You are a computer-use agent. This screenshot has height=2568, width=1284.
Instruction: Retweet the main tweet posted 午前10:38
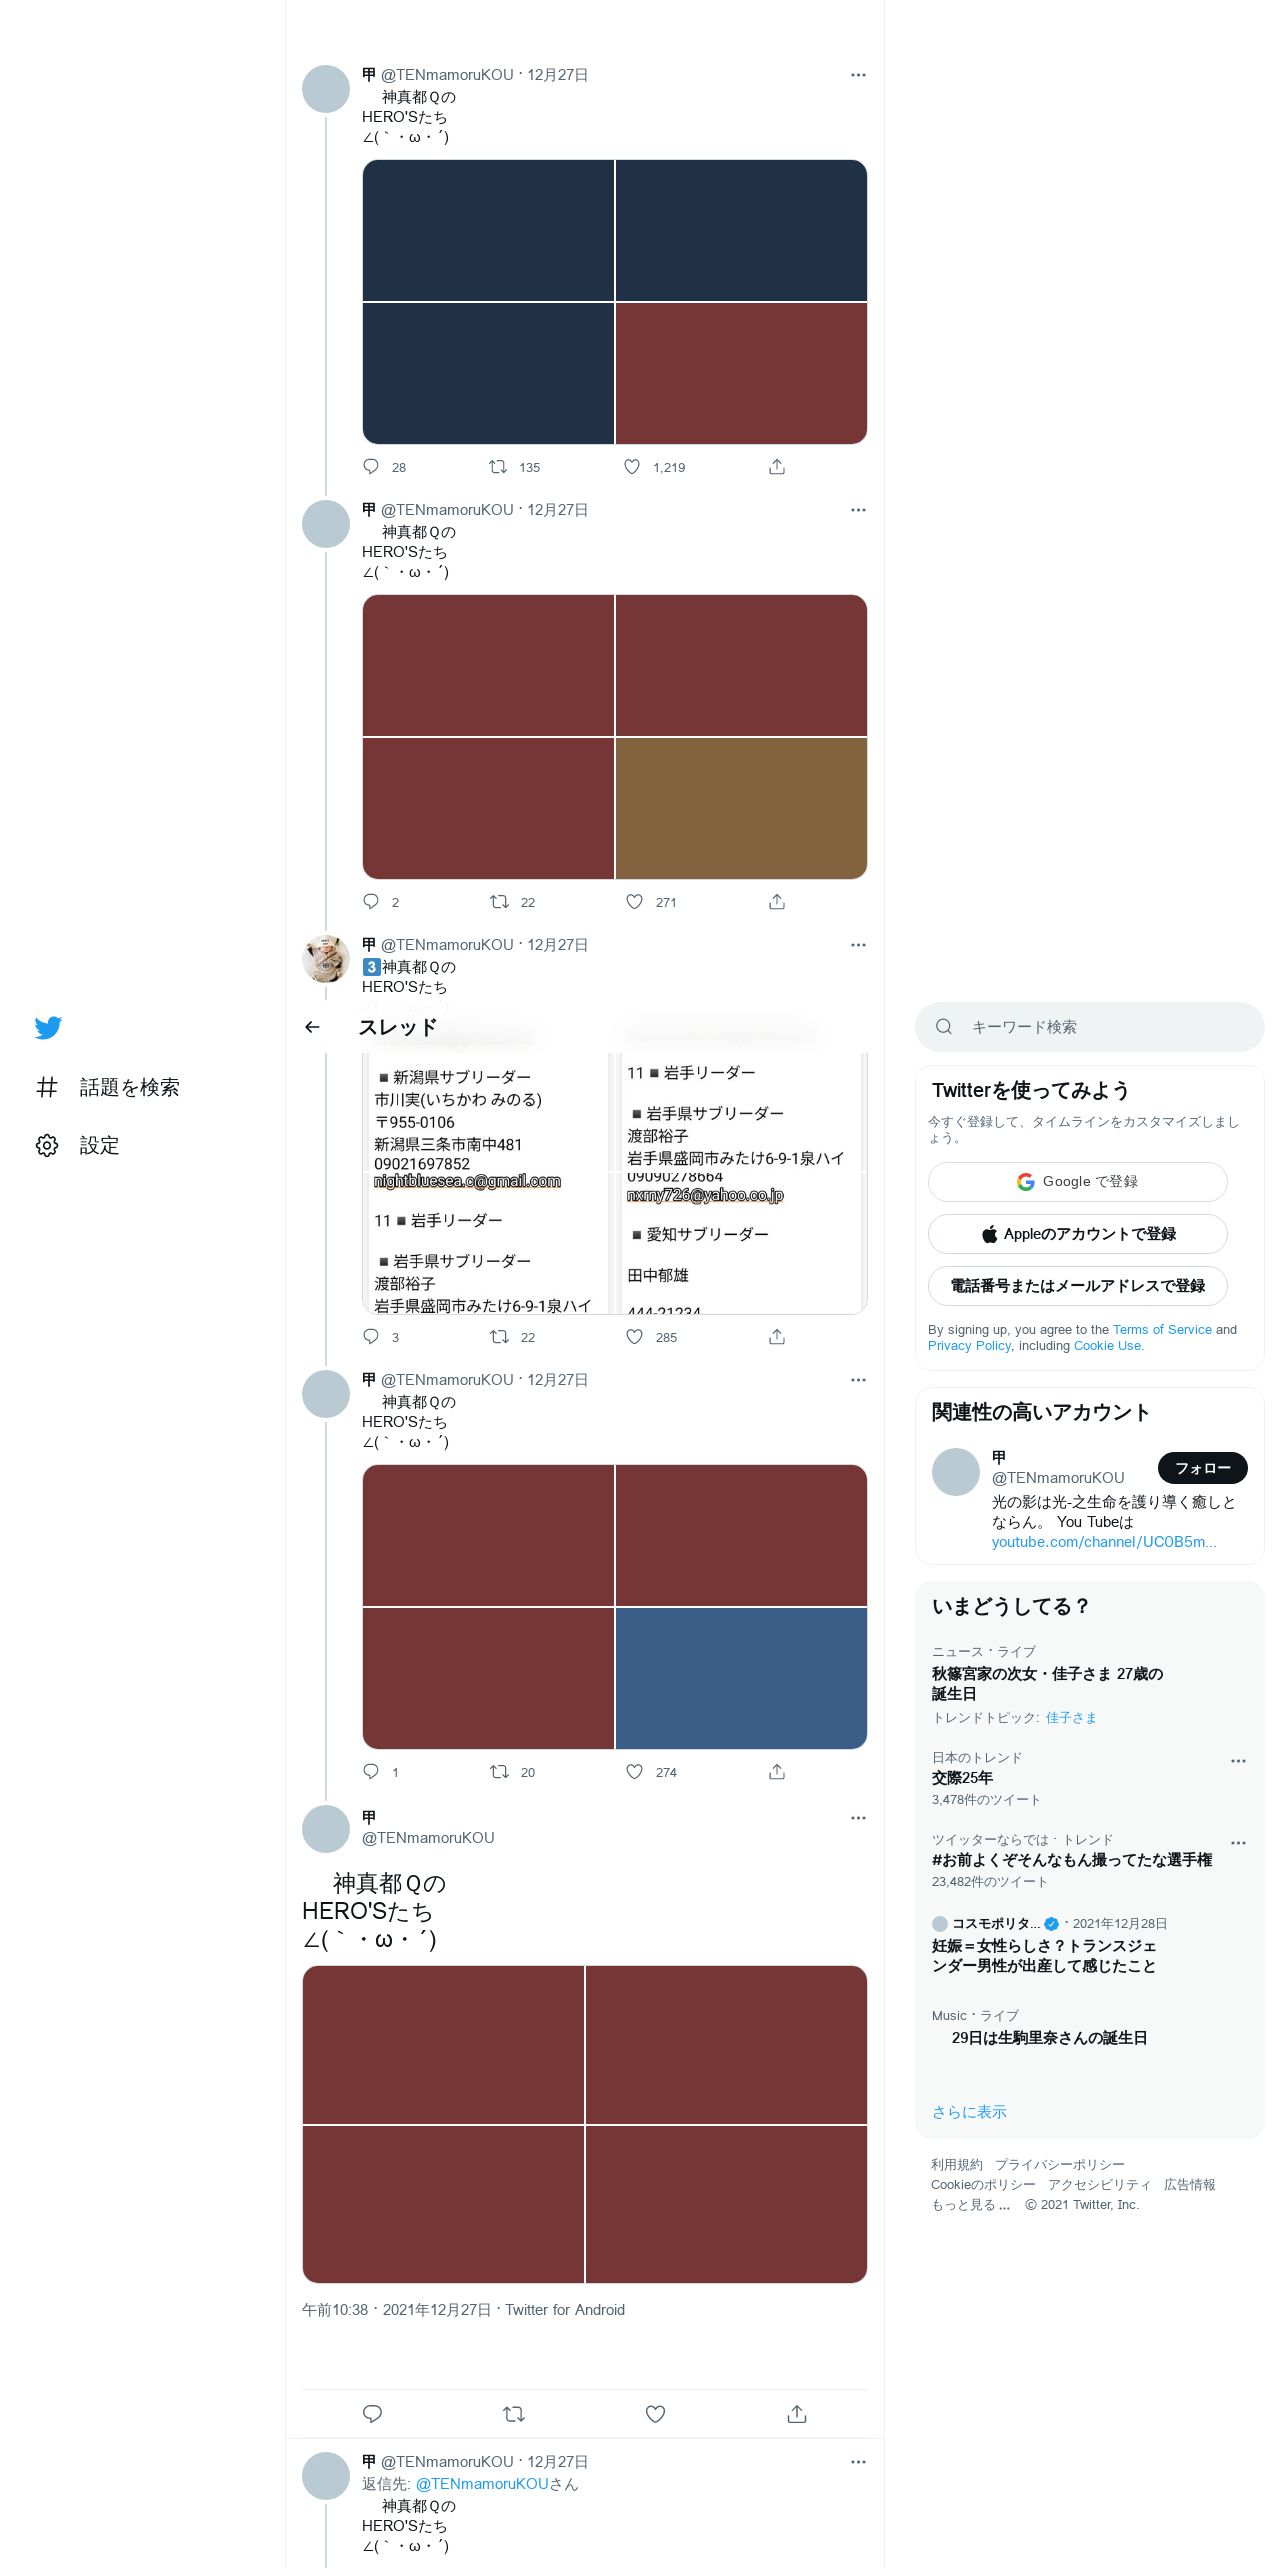pyautogui.click(x=514, y=2414)
